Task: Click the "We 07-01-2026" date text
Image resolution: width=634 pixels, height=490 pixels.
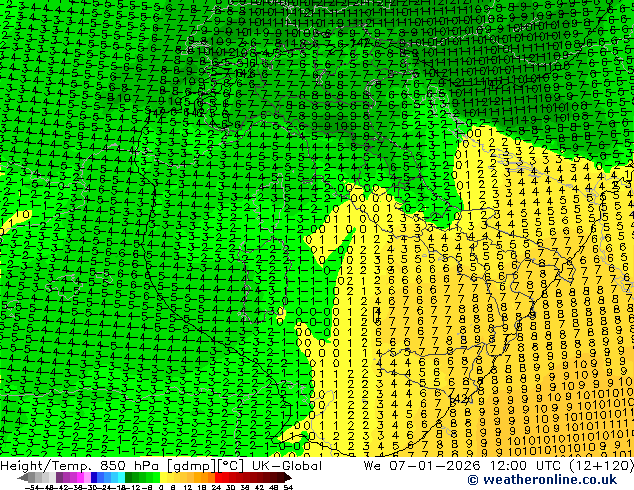Action: [423, 466]
